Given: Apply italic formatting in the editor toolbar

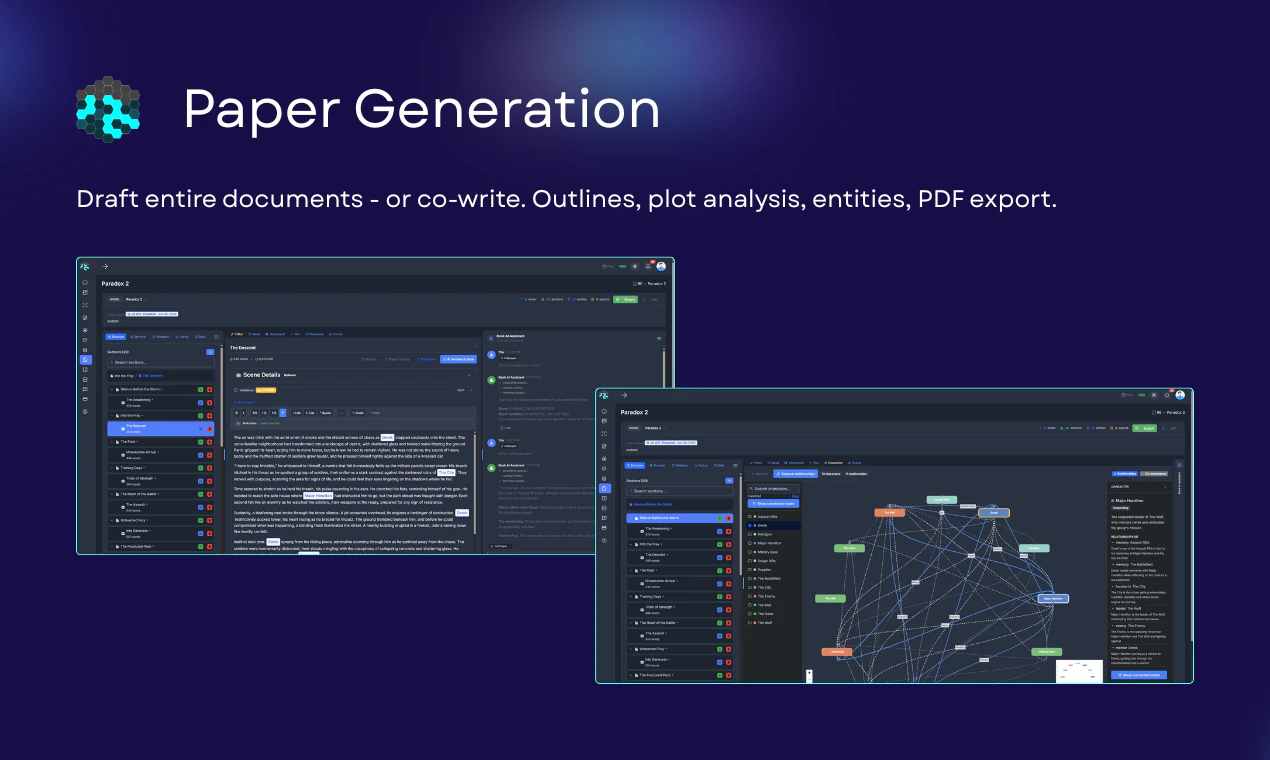Looking at the screenshot, I should pyautogui.click(x=243, y=413).
